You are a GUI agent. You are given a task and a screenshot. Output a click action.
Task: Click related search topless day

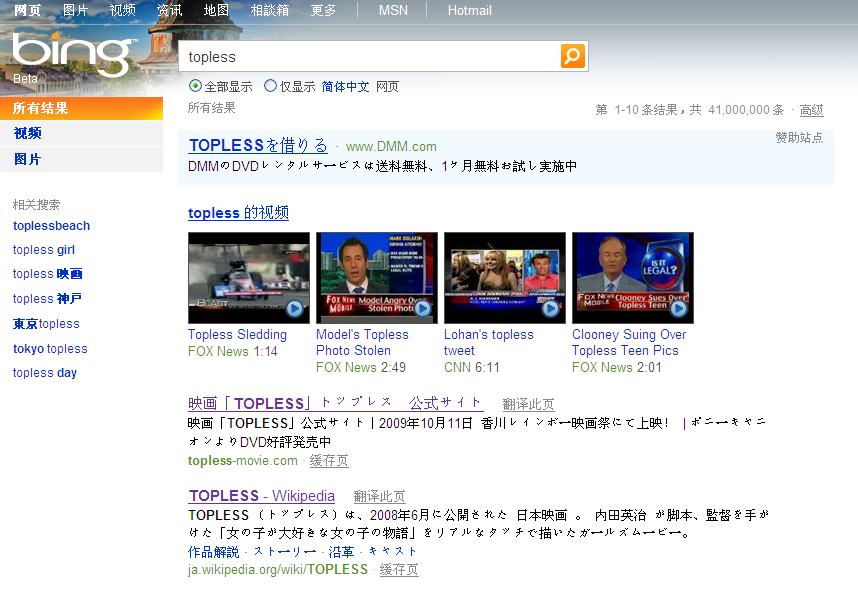pyautogui.click(x=45, y=373)
